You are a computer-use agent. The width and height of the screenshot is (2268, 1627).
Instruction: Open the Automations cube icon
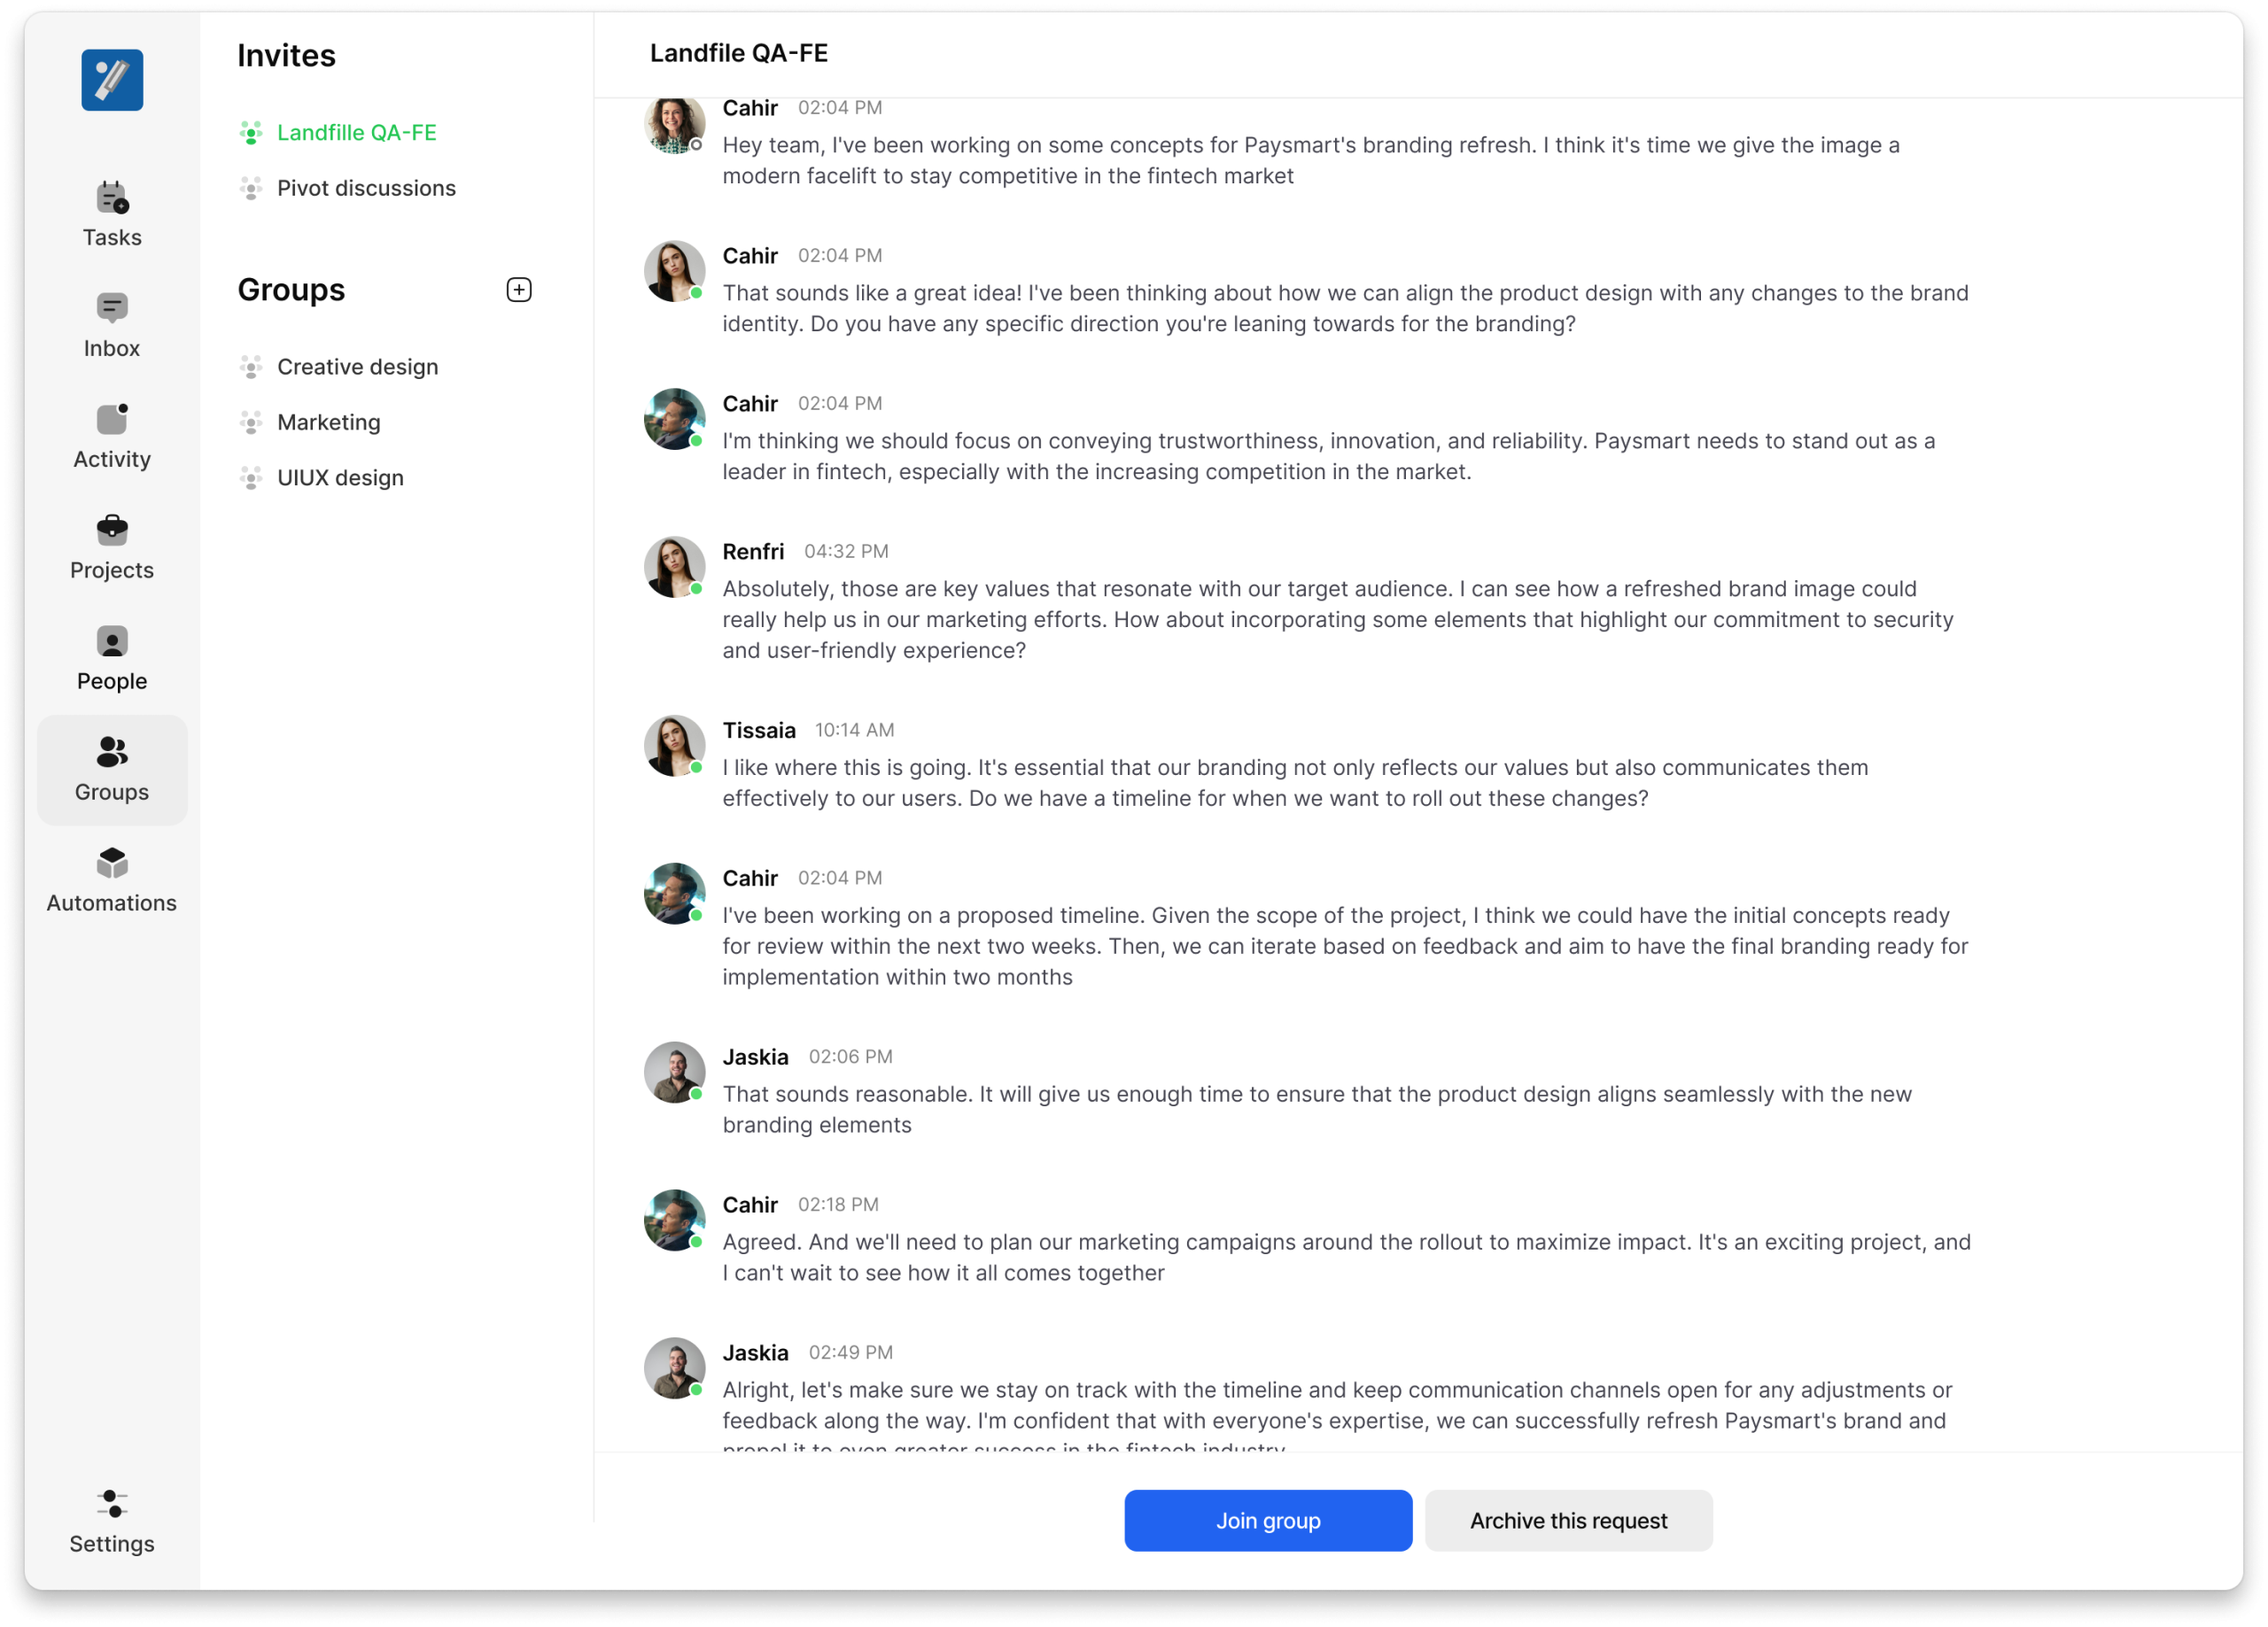coord(112,863)
